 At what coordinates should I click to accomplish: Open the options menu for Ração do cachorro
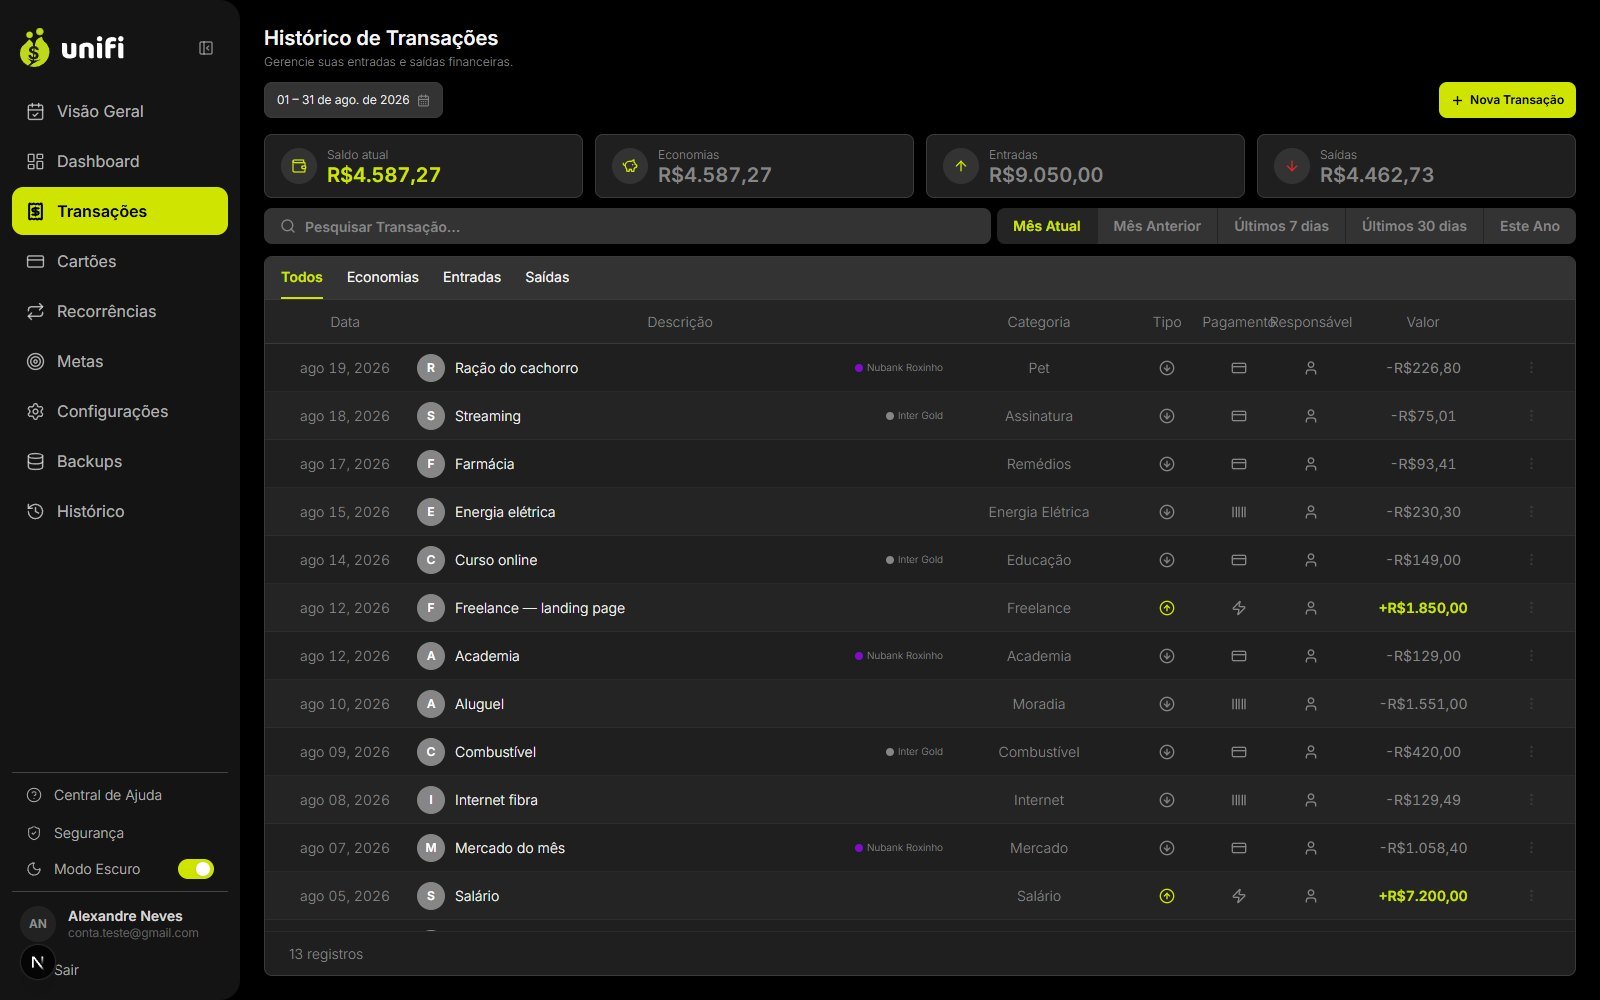tap(1531, 368)
